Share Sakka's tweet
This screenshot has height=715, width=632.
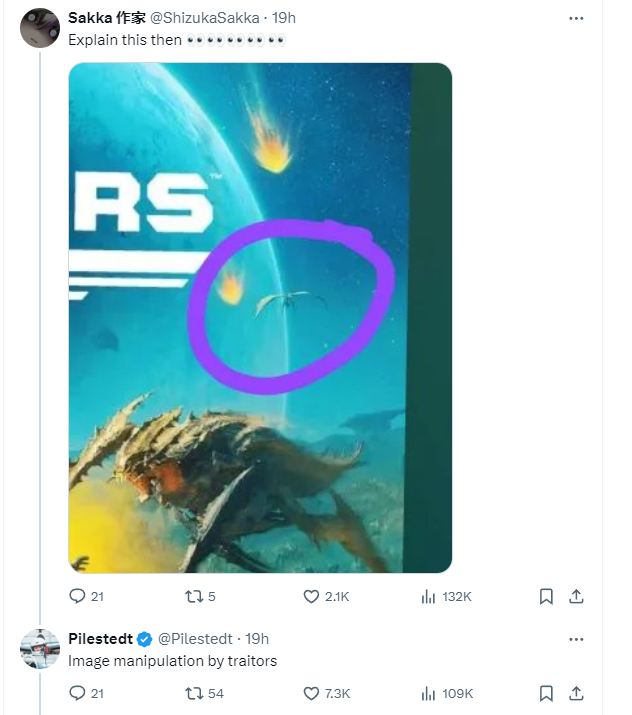tap(576, 596)
